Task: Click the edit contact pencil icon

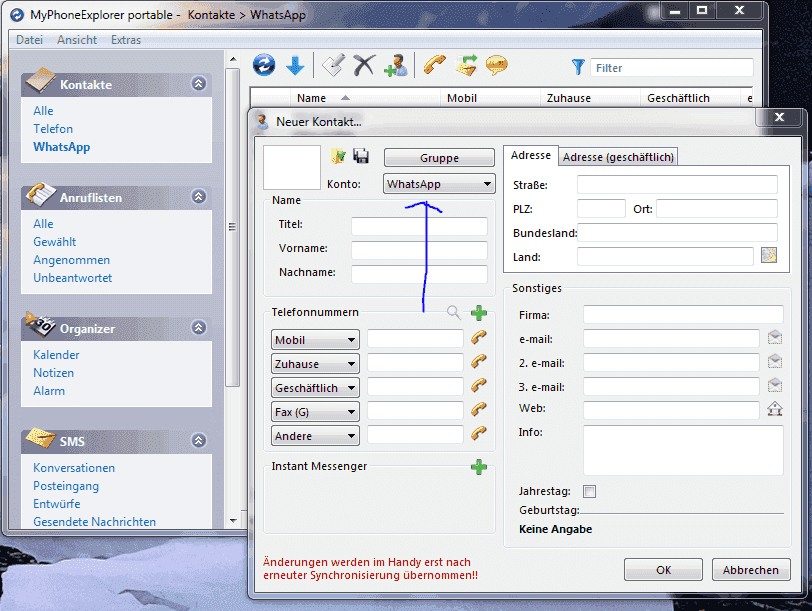Action: 334,66
